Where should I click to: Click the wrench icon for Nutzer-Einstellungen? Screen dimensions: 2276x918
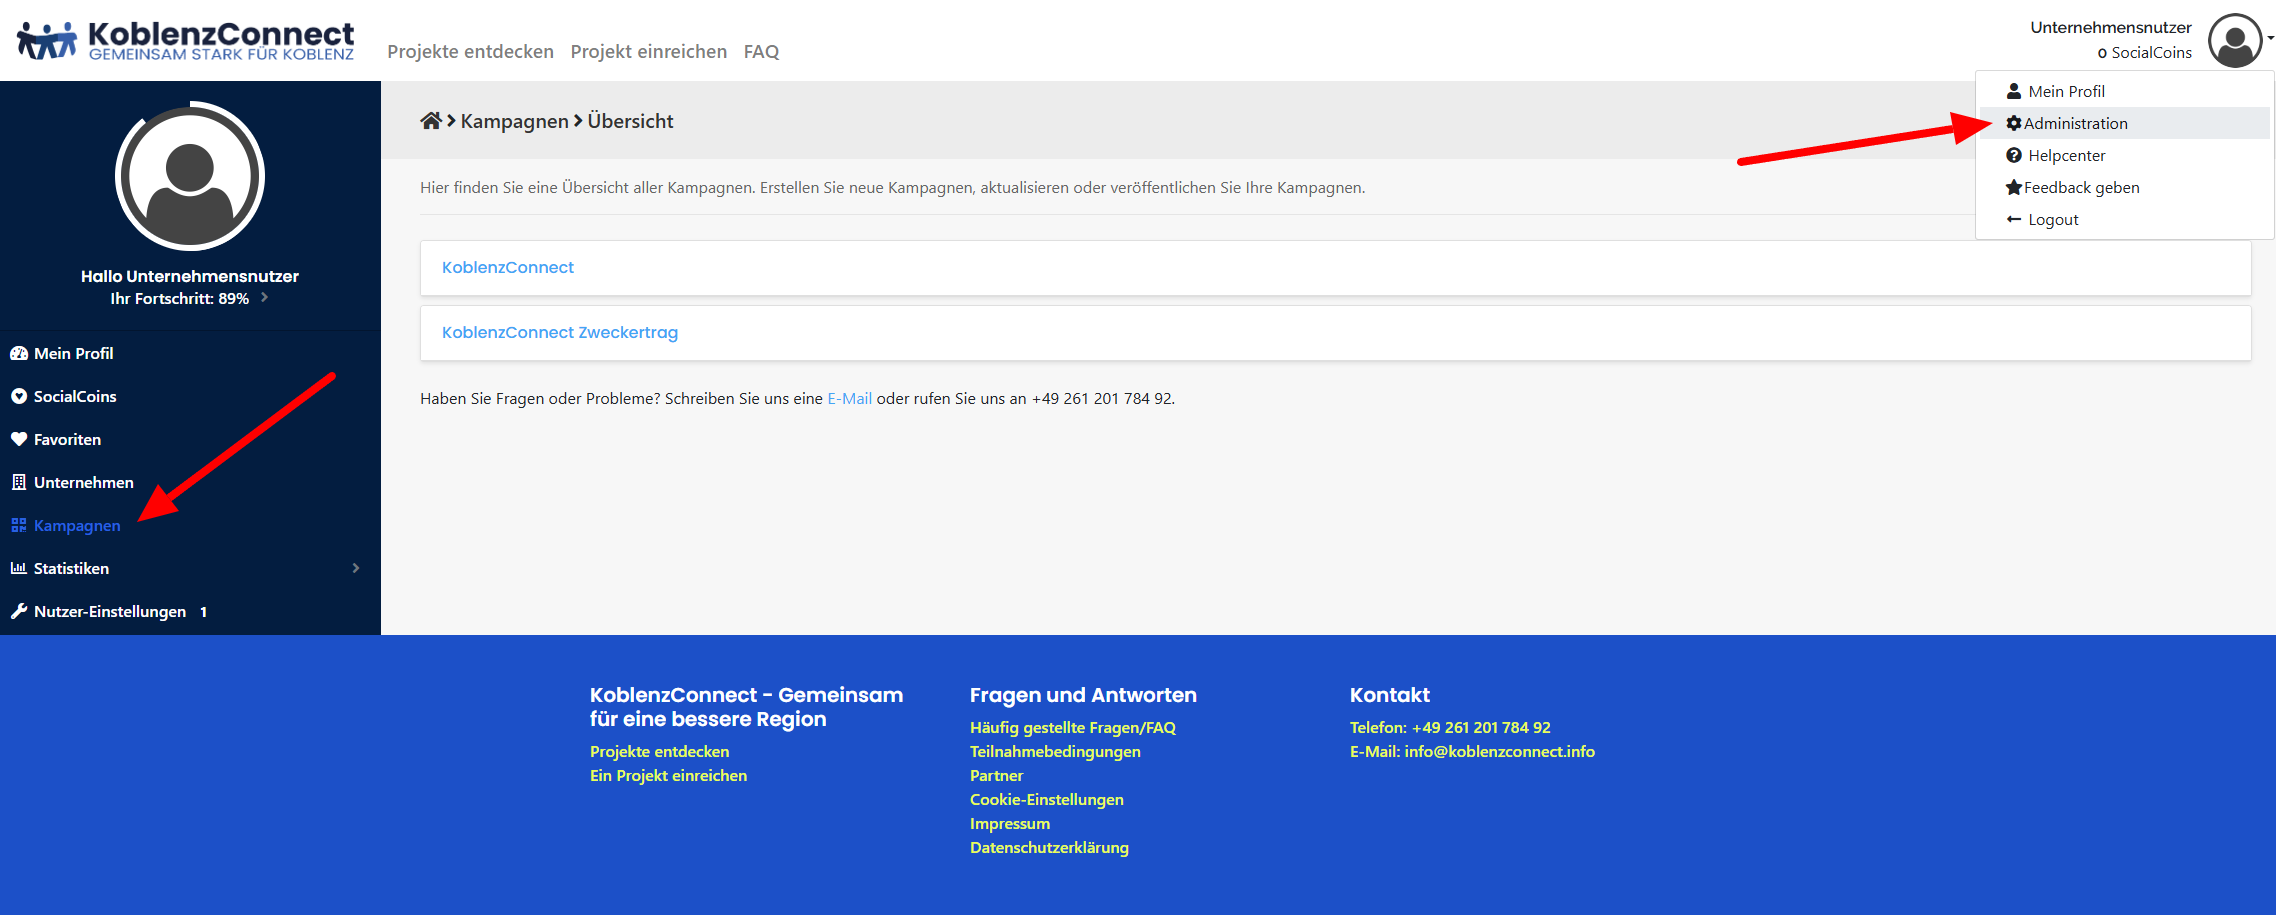(x=19, y=611)
